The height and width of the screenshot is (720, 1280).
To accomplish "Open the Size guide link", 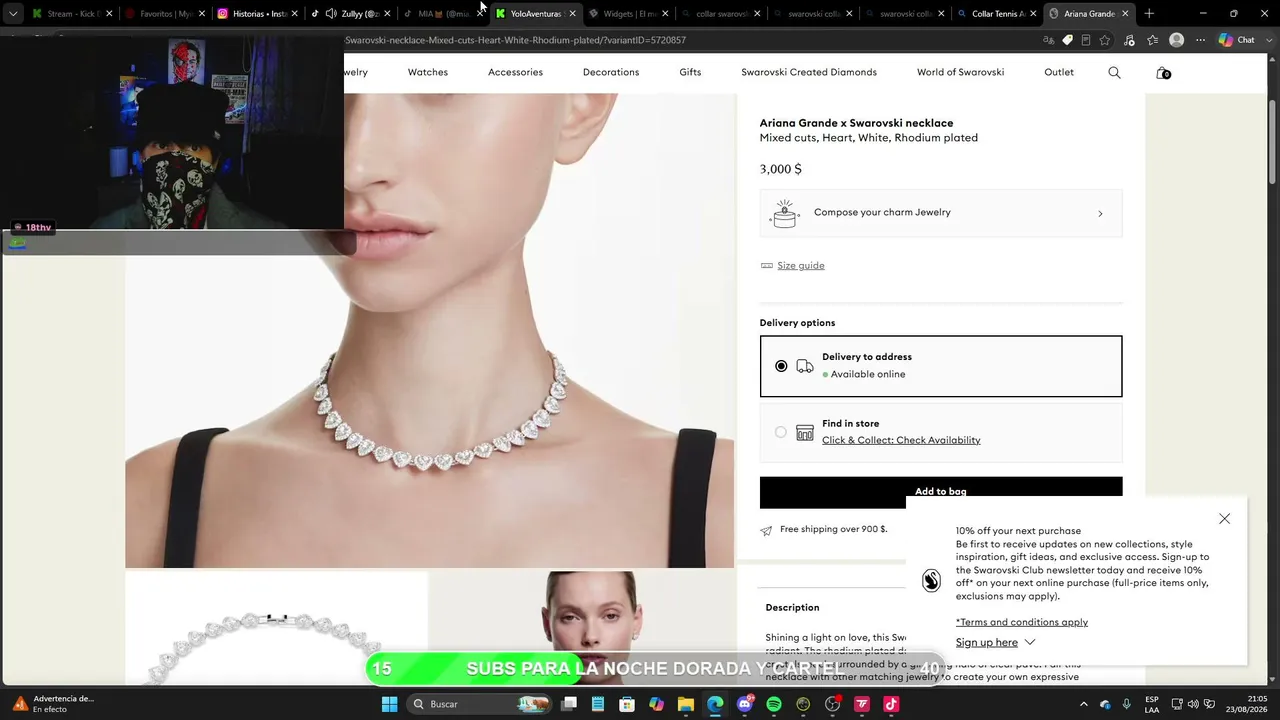I will point(801,266).
